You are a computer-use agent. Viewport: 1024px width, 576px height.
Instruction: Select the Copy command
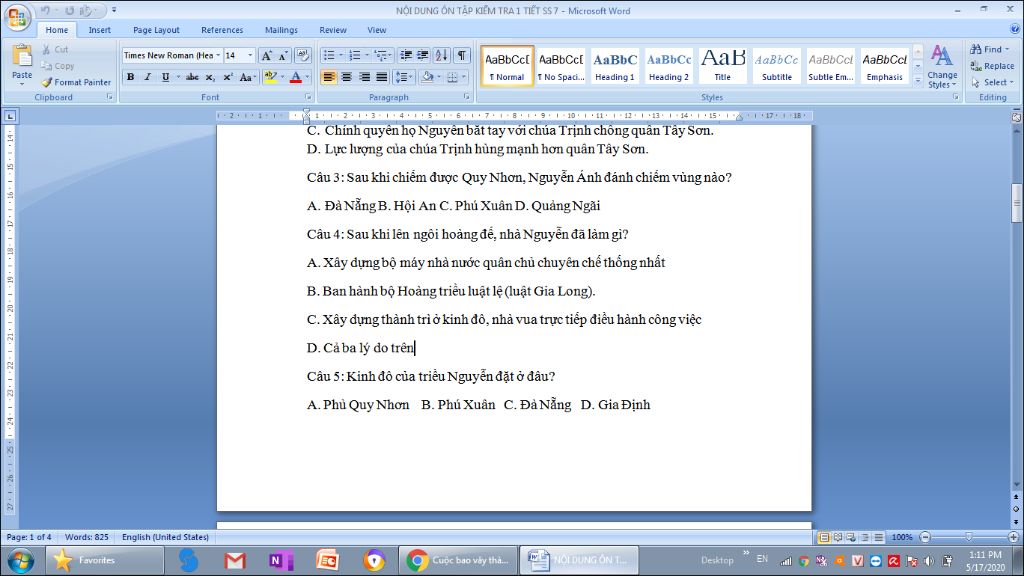tap(57, 66)
